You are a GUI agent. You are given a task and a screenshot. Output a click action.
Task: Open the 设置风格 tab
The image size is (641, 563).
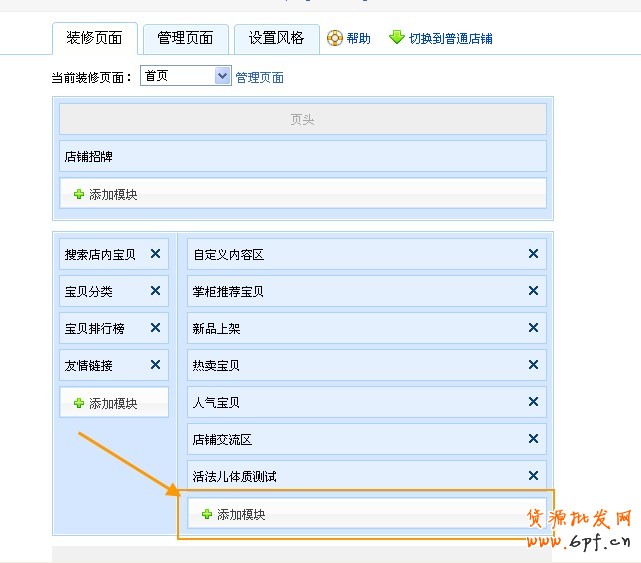276,39
